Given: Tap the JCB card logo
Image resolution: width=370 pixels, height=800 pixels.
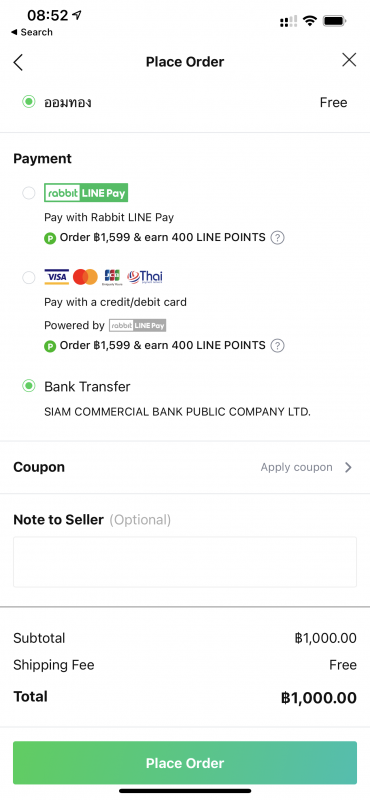Looking at the screenshot, I should pos(112,277).
